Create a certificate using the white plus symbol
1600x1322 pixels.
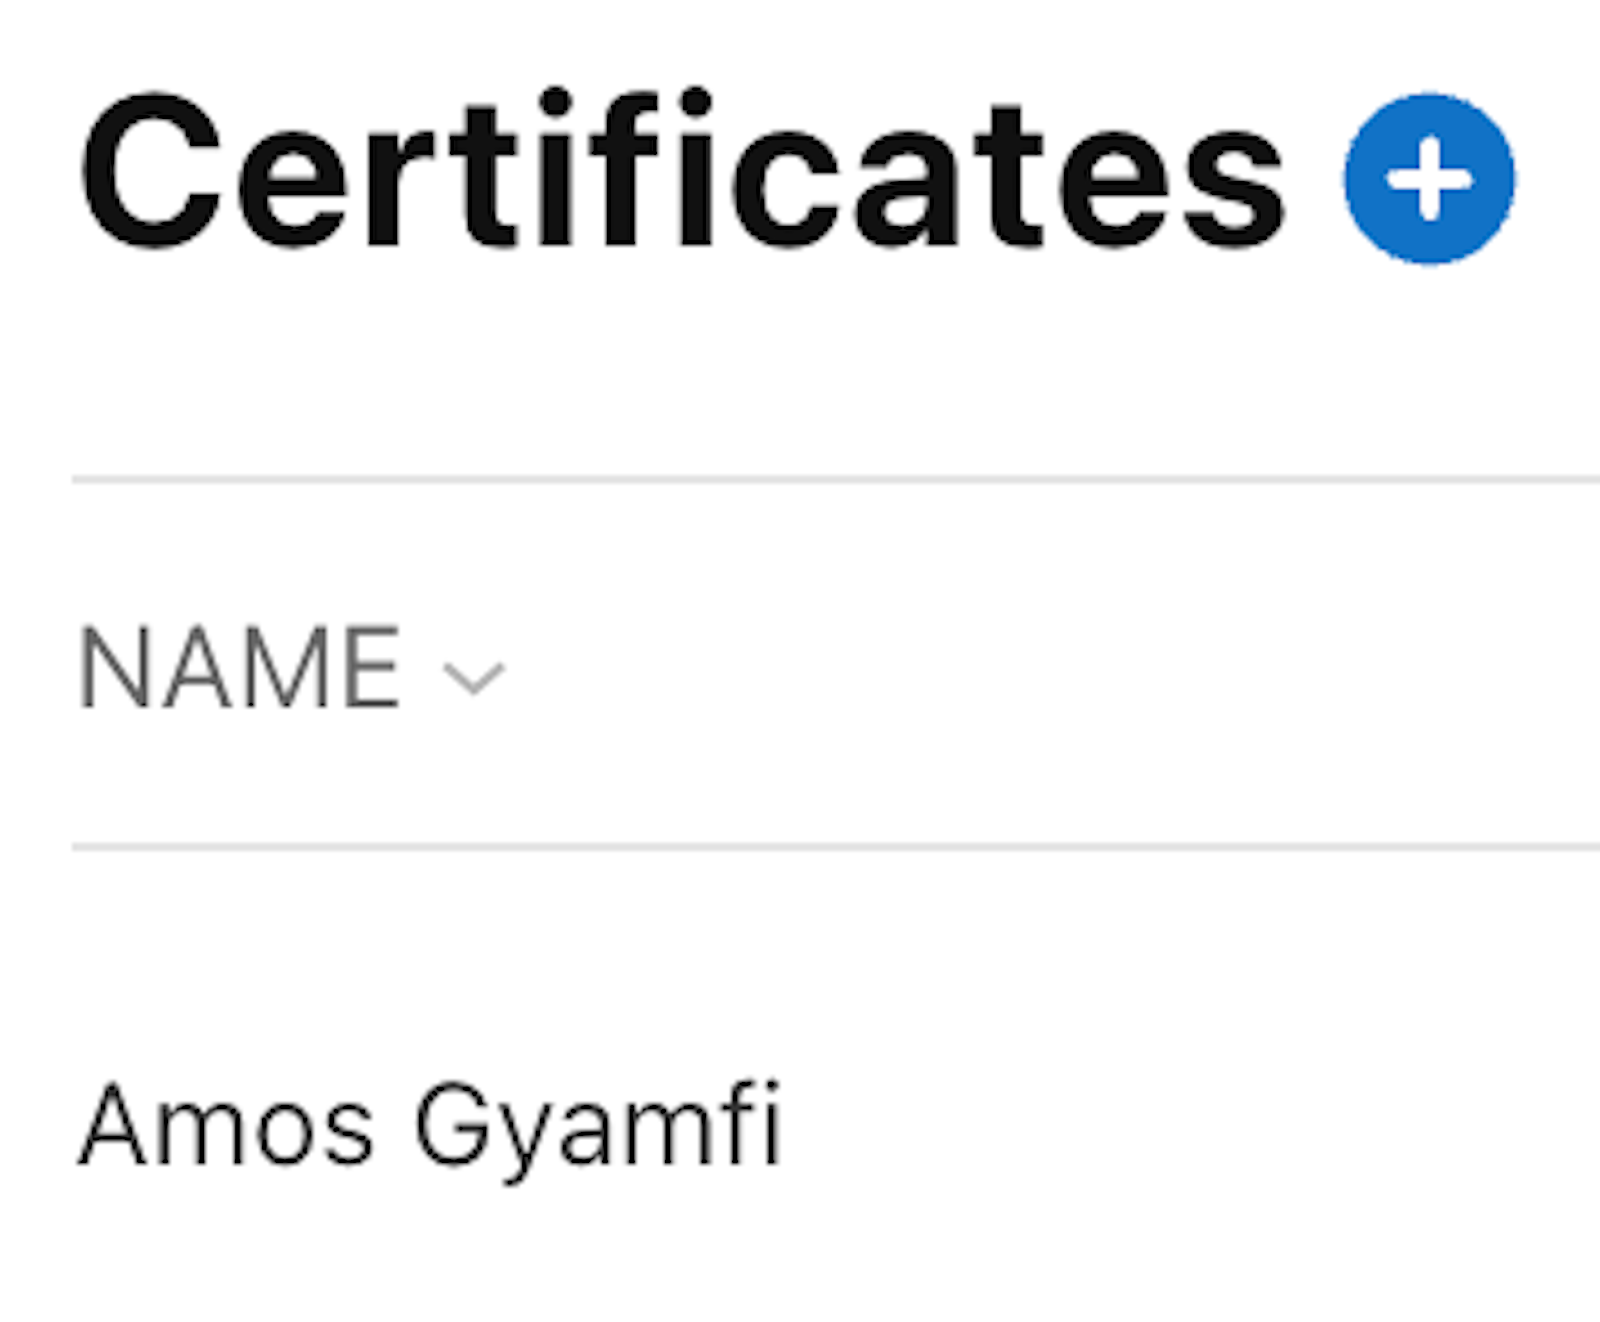pos(1429,179)
